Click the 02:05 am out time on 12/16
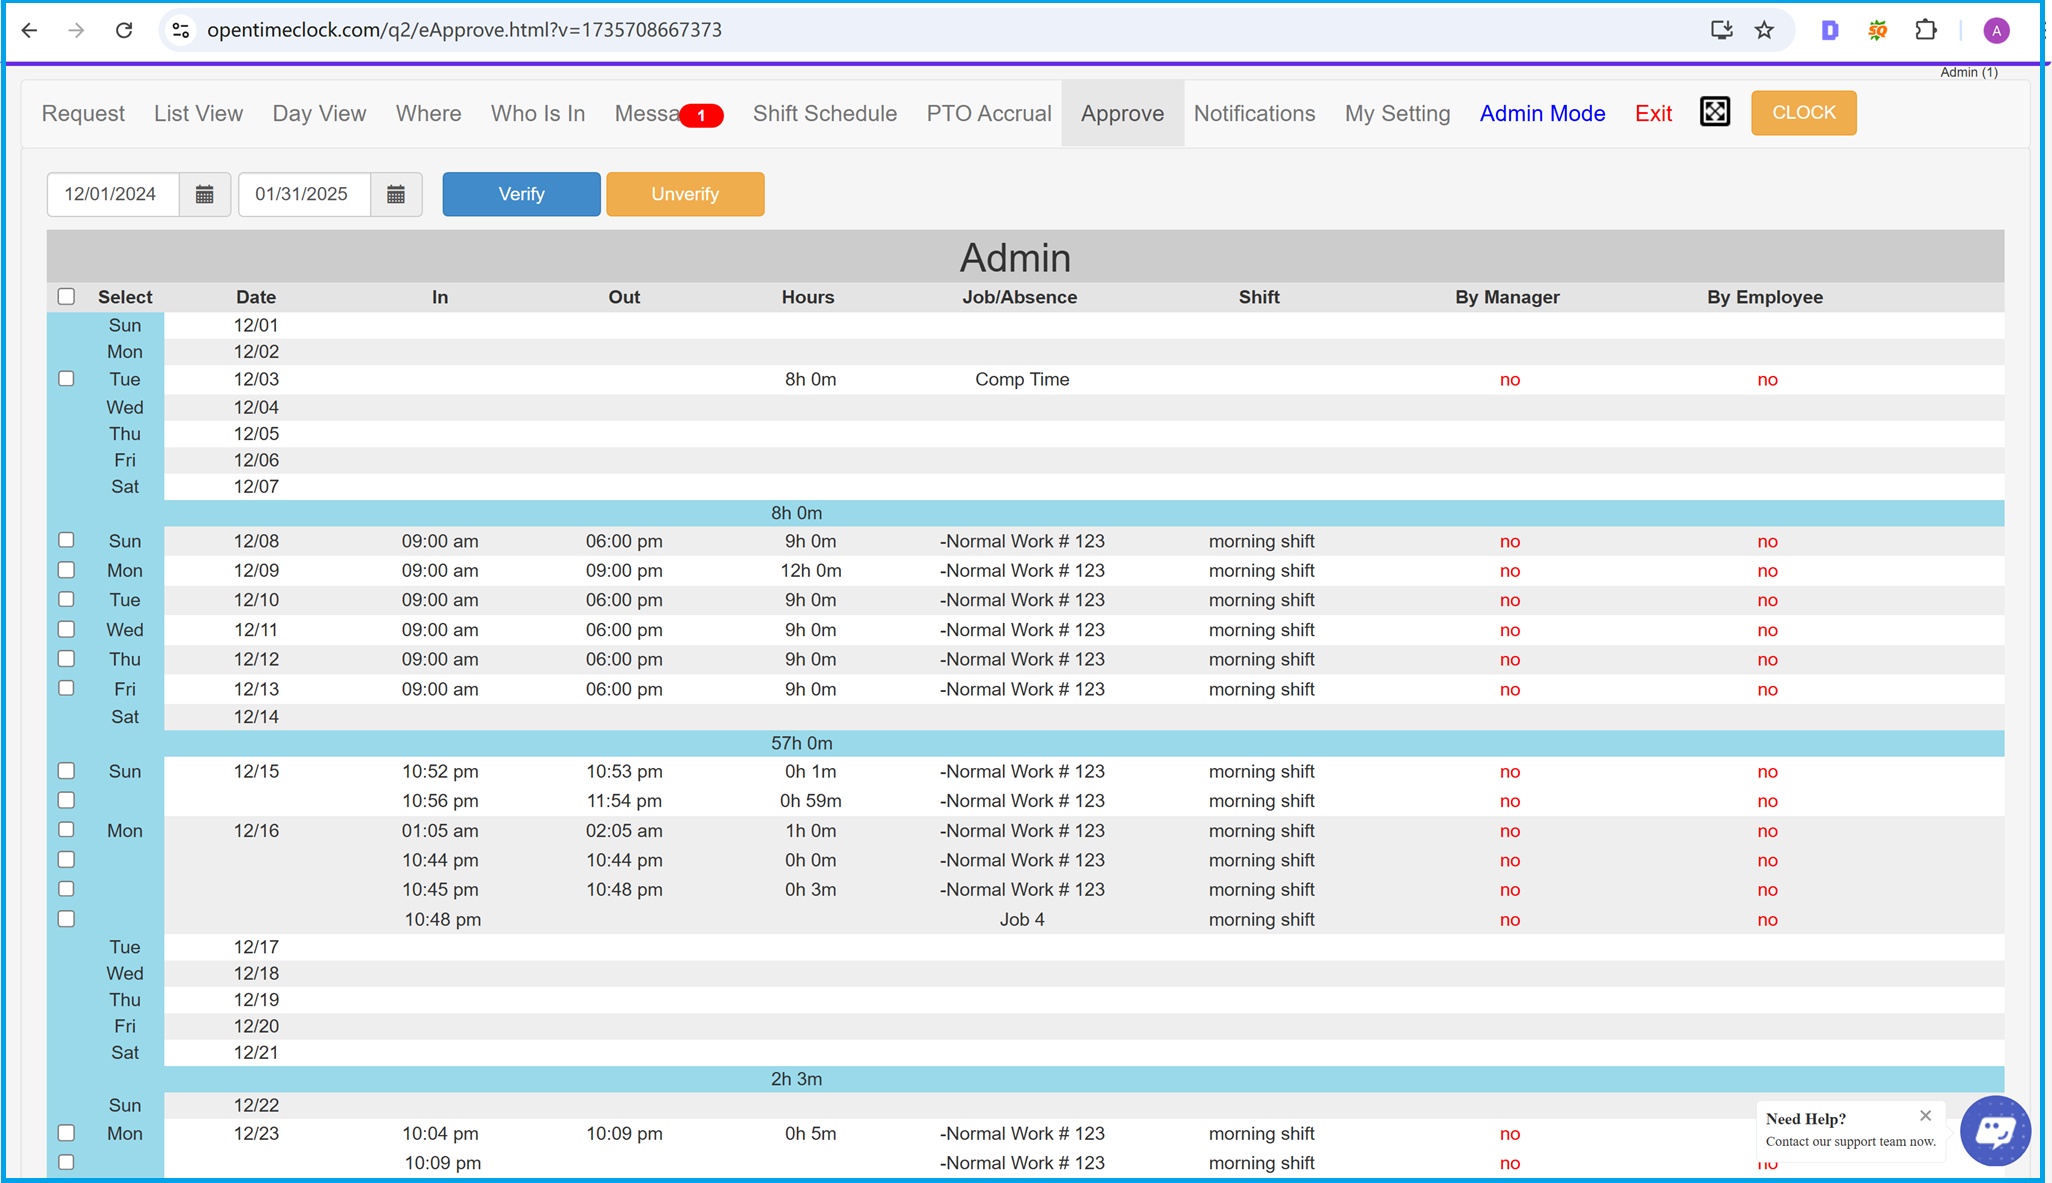This screenshot has height=1183, width=2052. 624,831
